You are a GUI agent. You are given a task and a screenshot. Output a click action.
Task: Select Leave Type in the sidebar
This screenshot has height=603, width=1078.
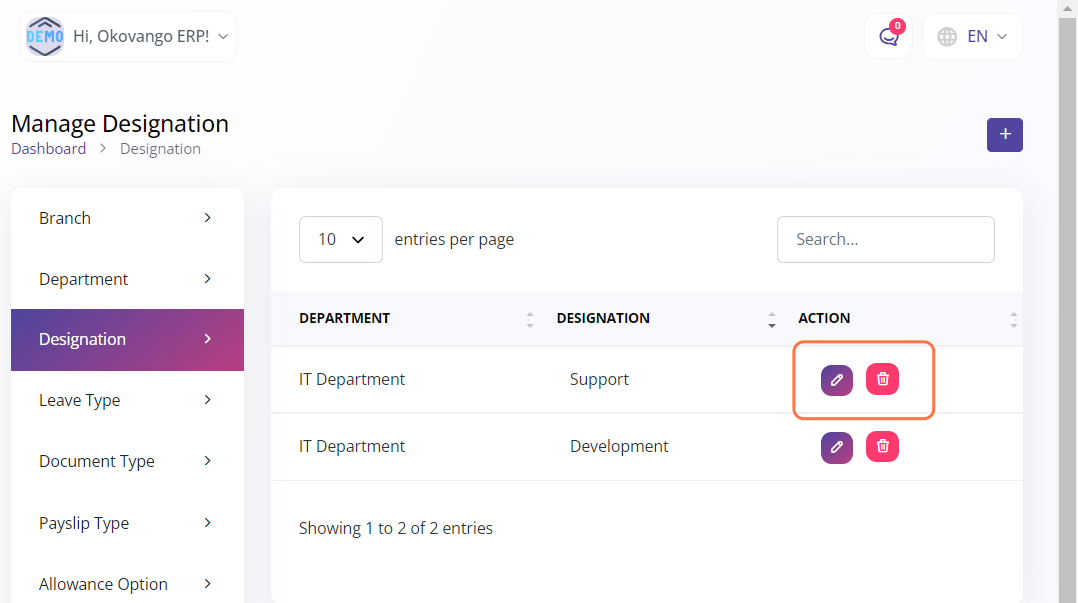point(127,400)
